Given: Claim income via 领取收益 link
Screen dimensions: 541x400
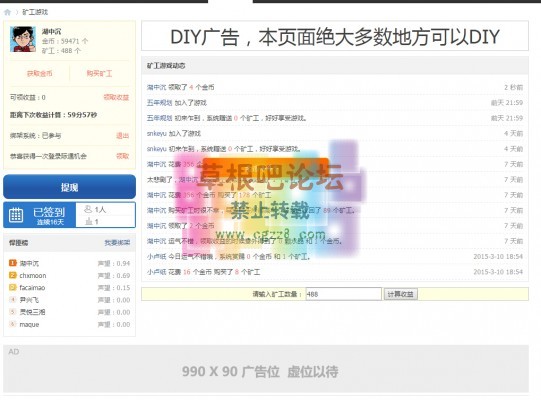Looking at the screenshot, I should click(x=116, y=97).
